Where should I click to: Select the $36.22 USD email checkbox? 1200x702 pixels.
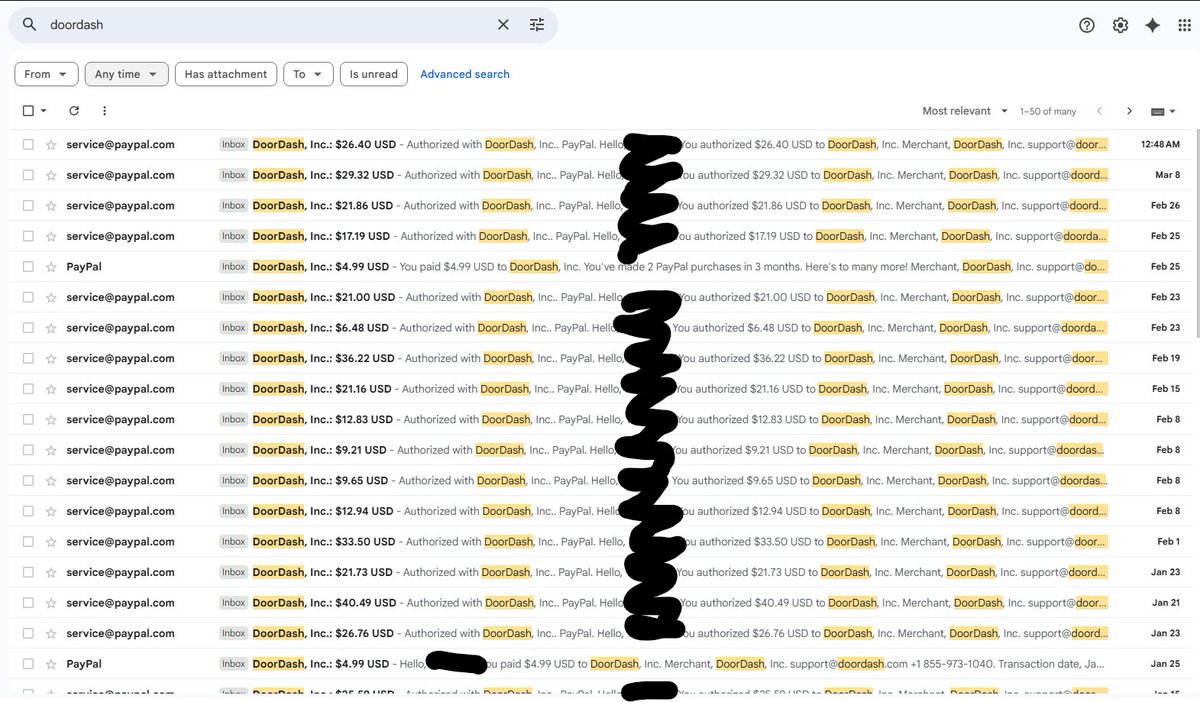click(x=28, y=358)
